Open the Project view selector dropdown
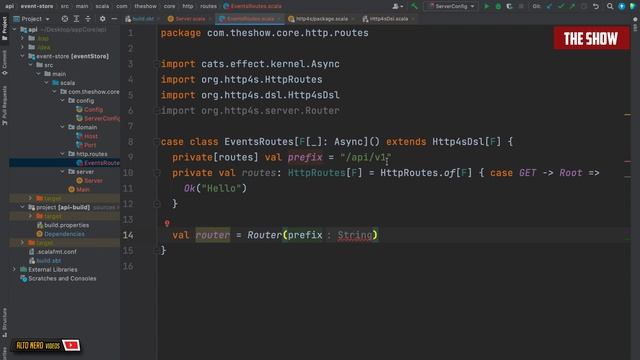Screen dimensions: 640x360 tap(32, 19)
